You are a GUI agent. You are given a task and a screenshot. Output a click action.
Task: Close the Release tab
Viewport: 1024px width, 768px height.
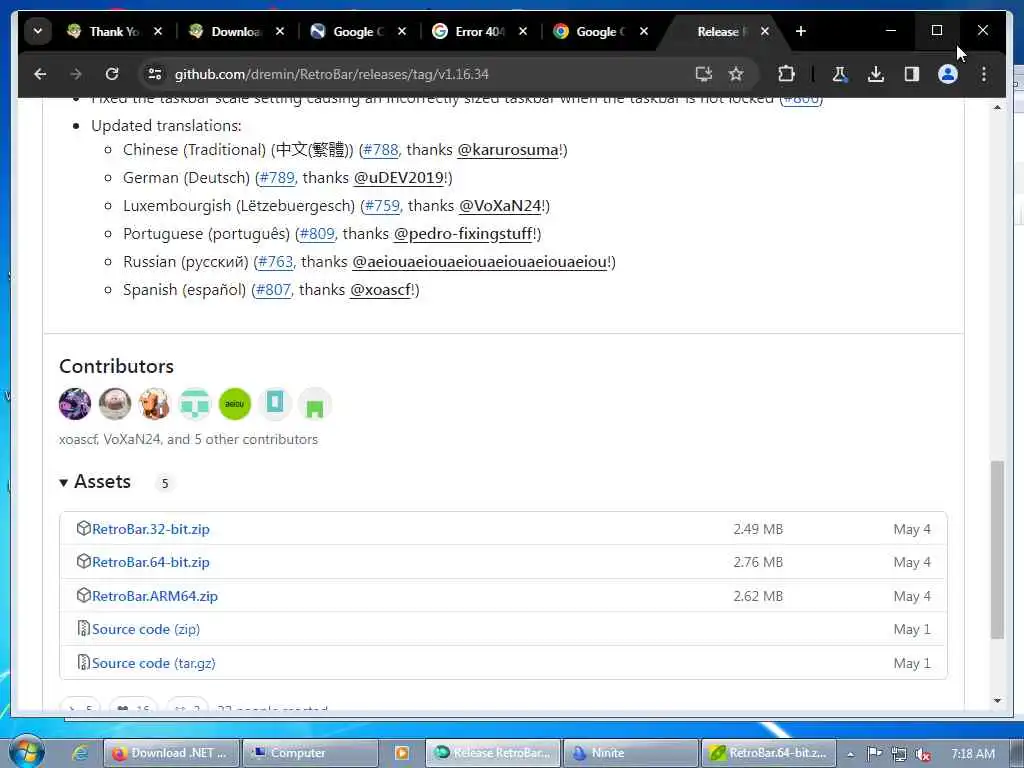765,31
